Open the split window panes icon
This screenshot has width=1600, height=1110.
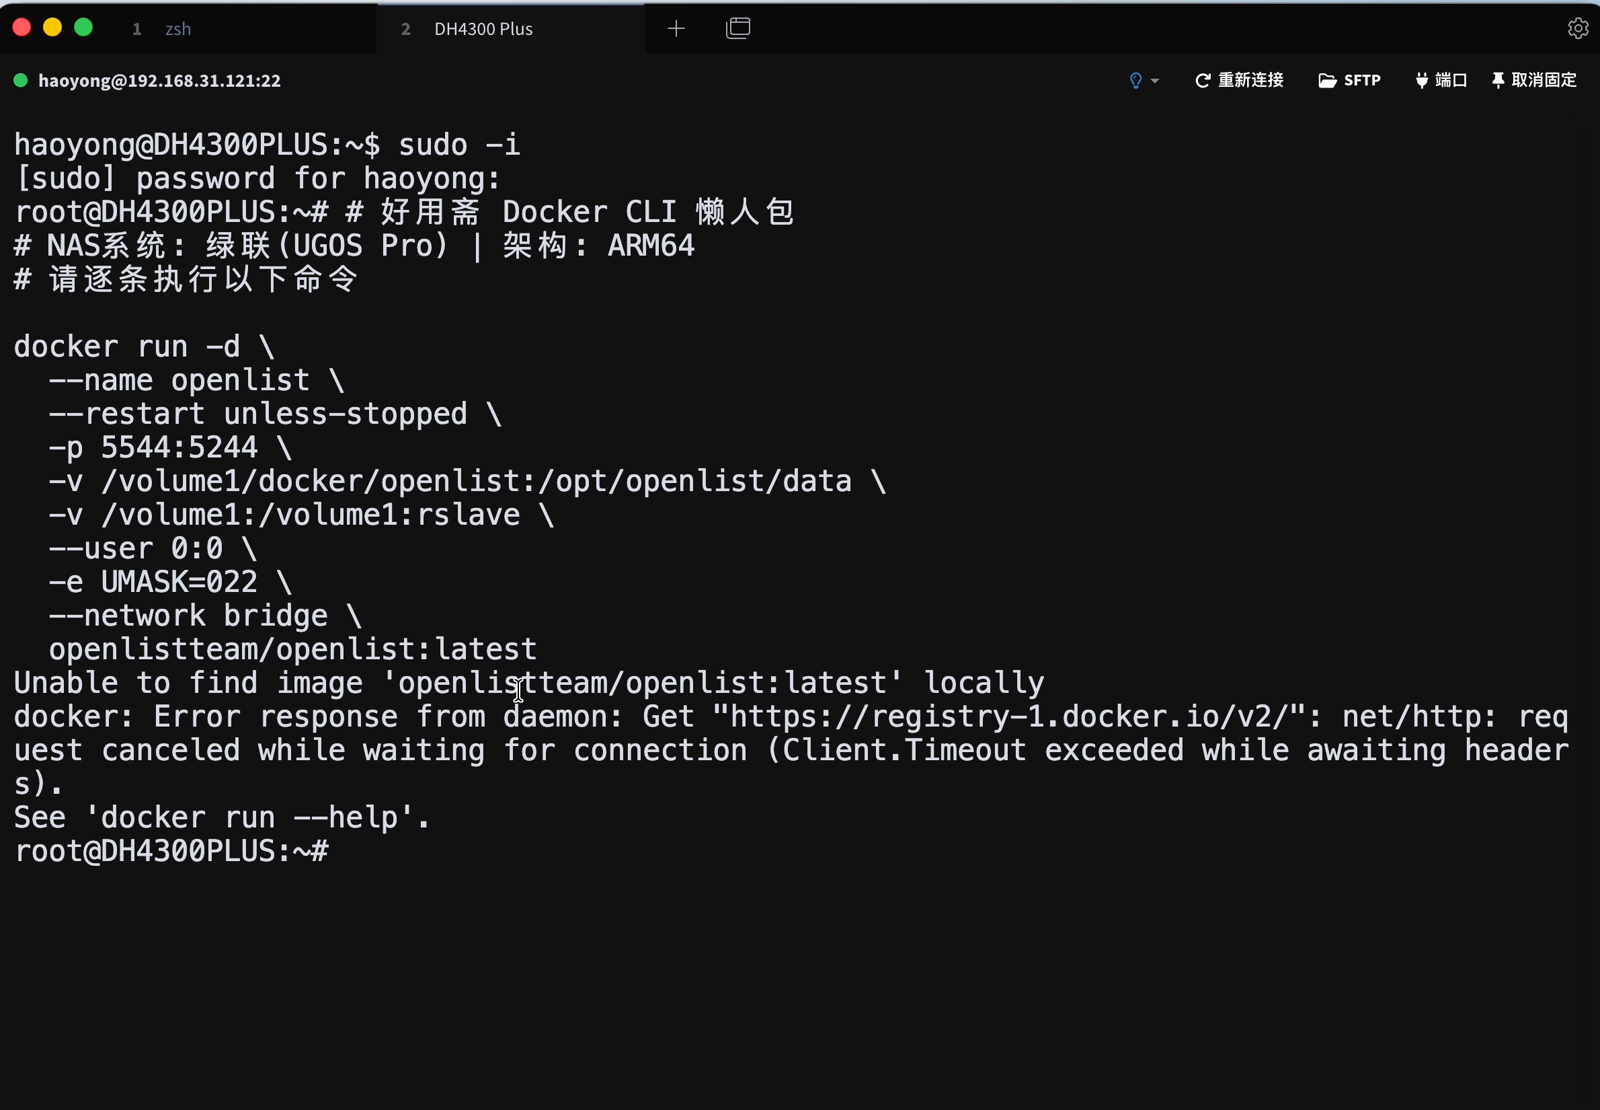pyautogui.click(x=738, y=28)
